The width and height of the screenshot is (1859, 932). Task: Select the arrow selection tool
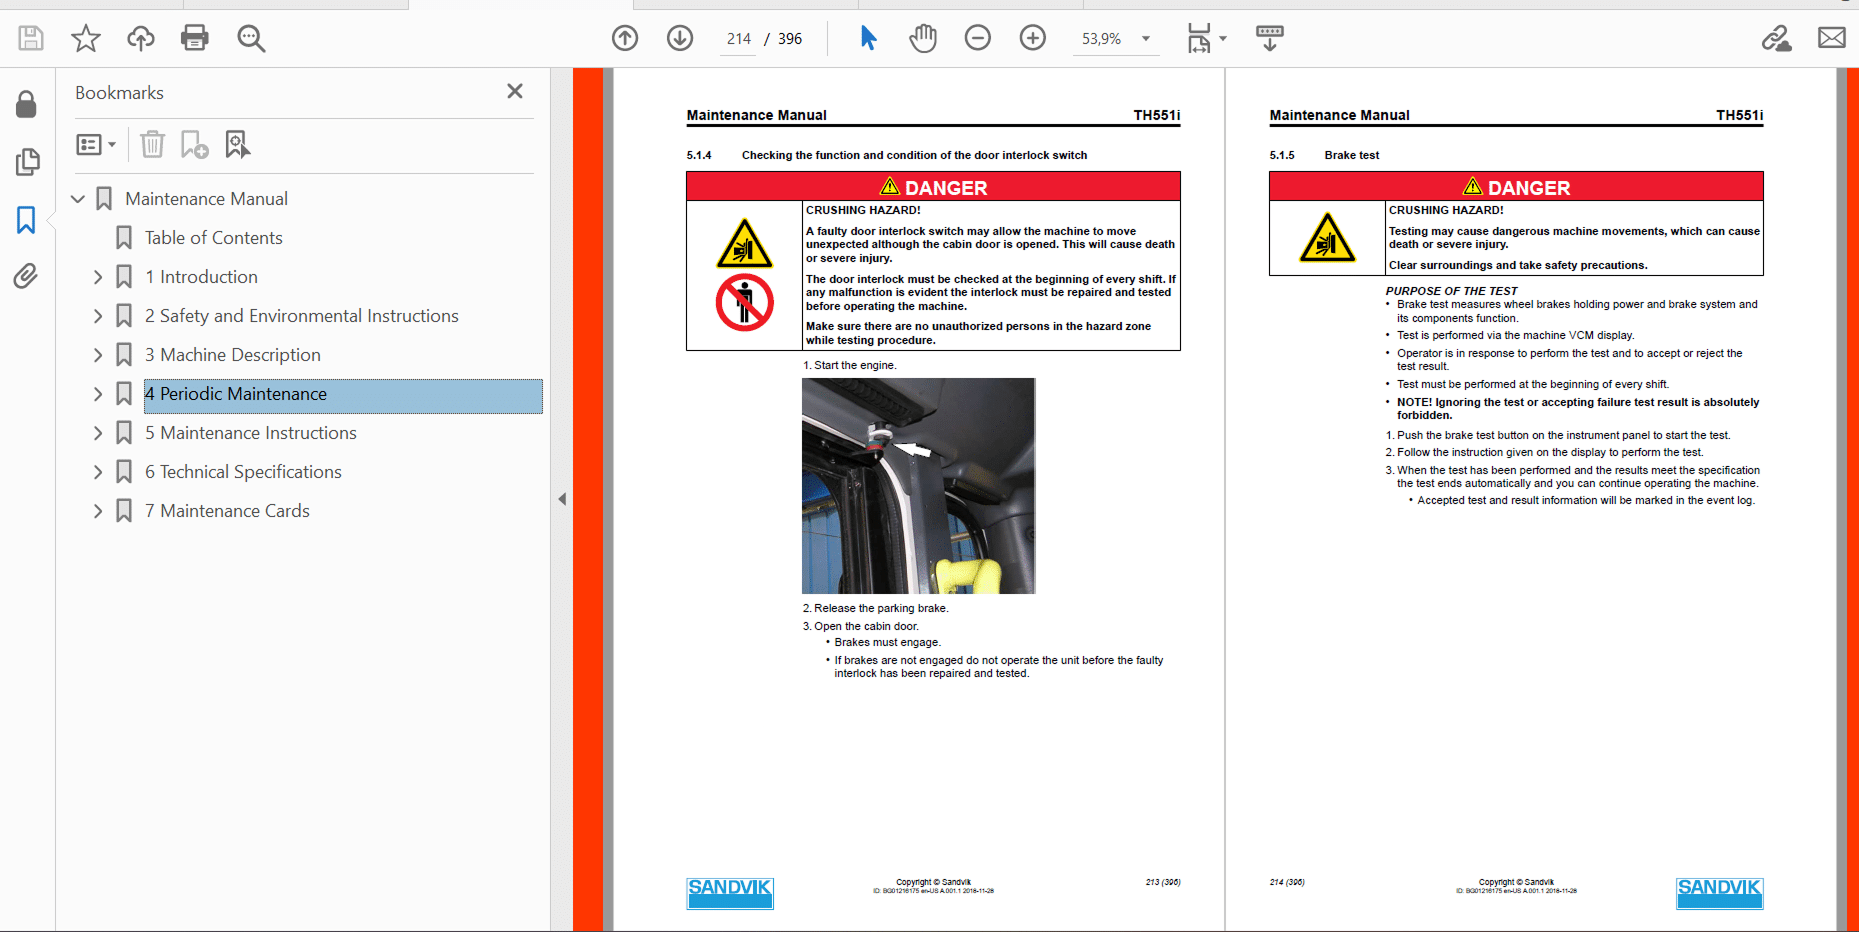868,38
